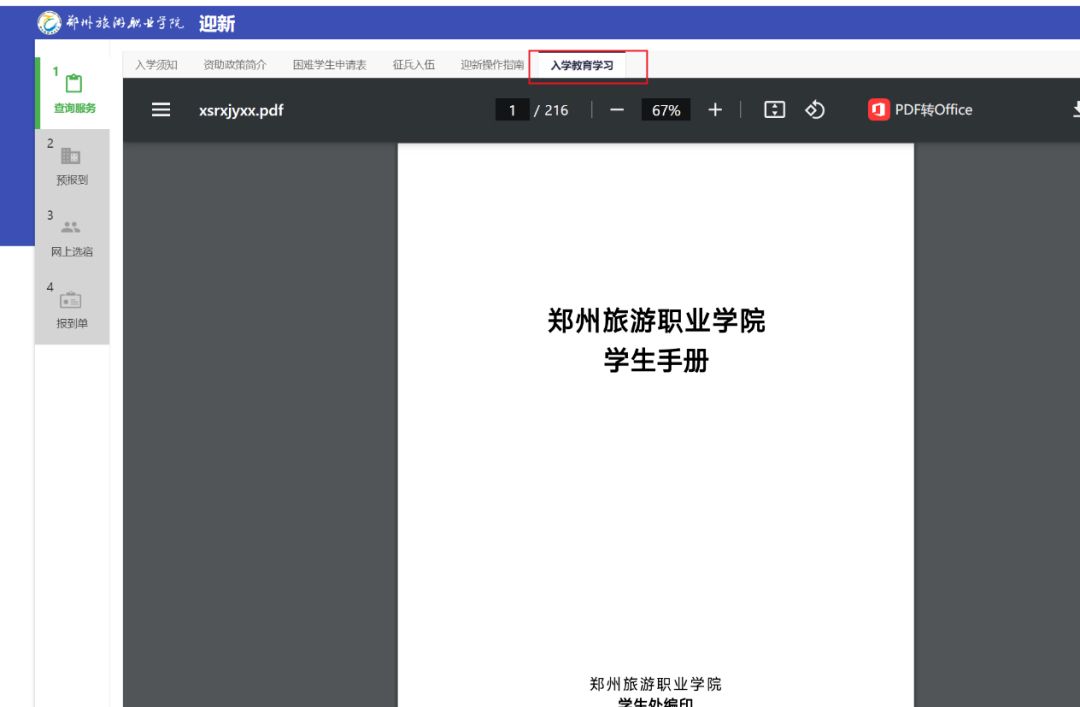
Task: Switch to the 入学须知 tab
Action: (x=156, y=65)
